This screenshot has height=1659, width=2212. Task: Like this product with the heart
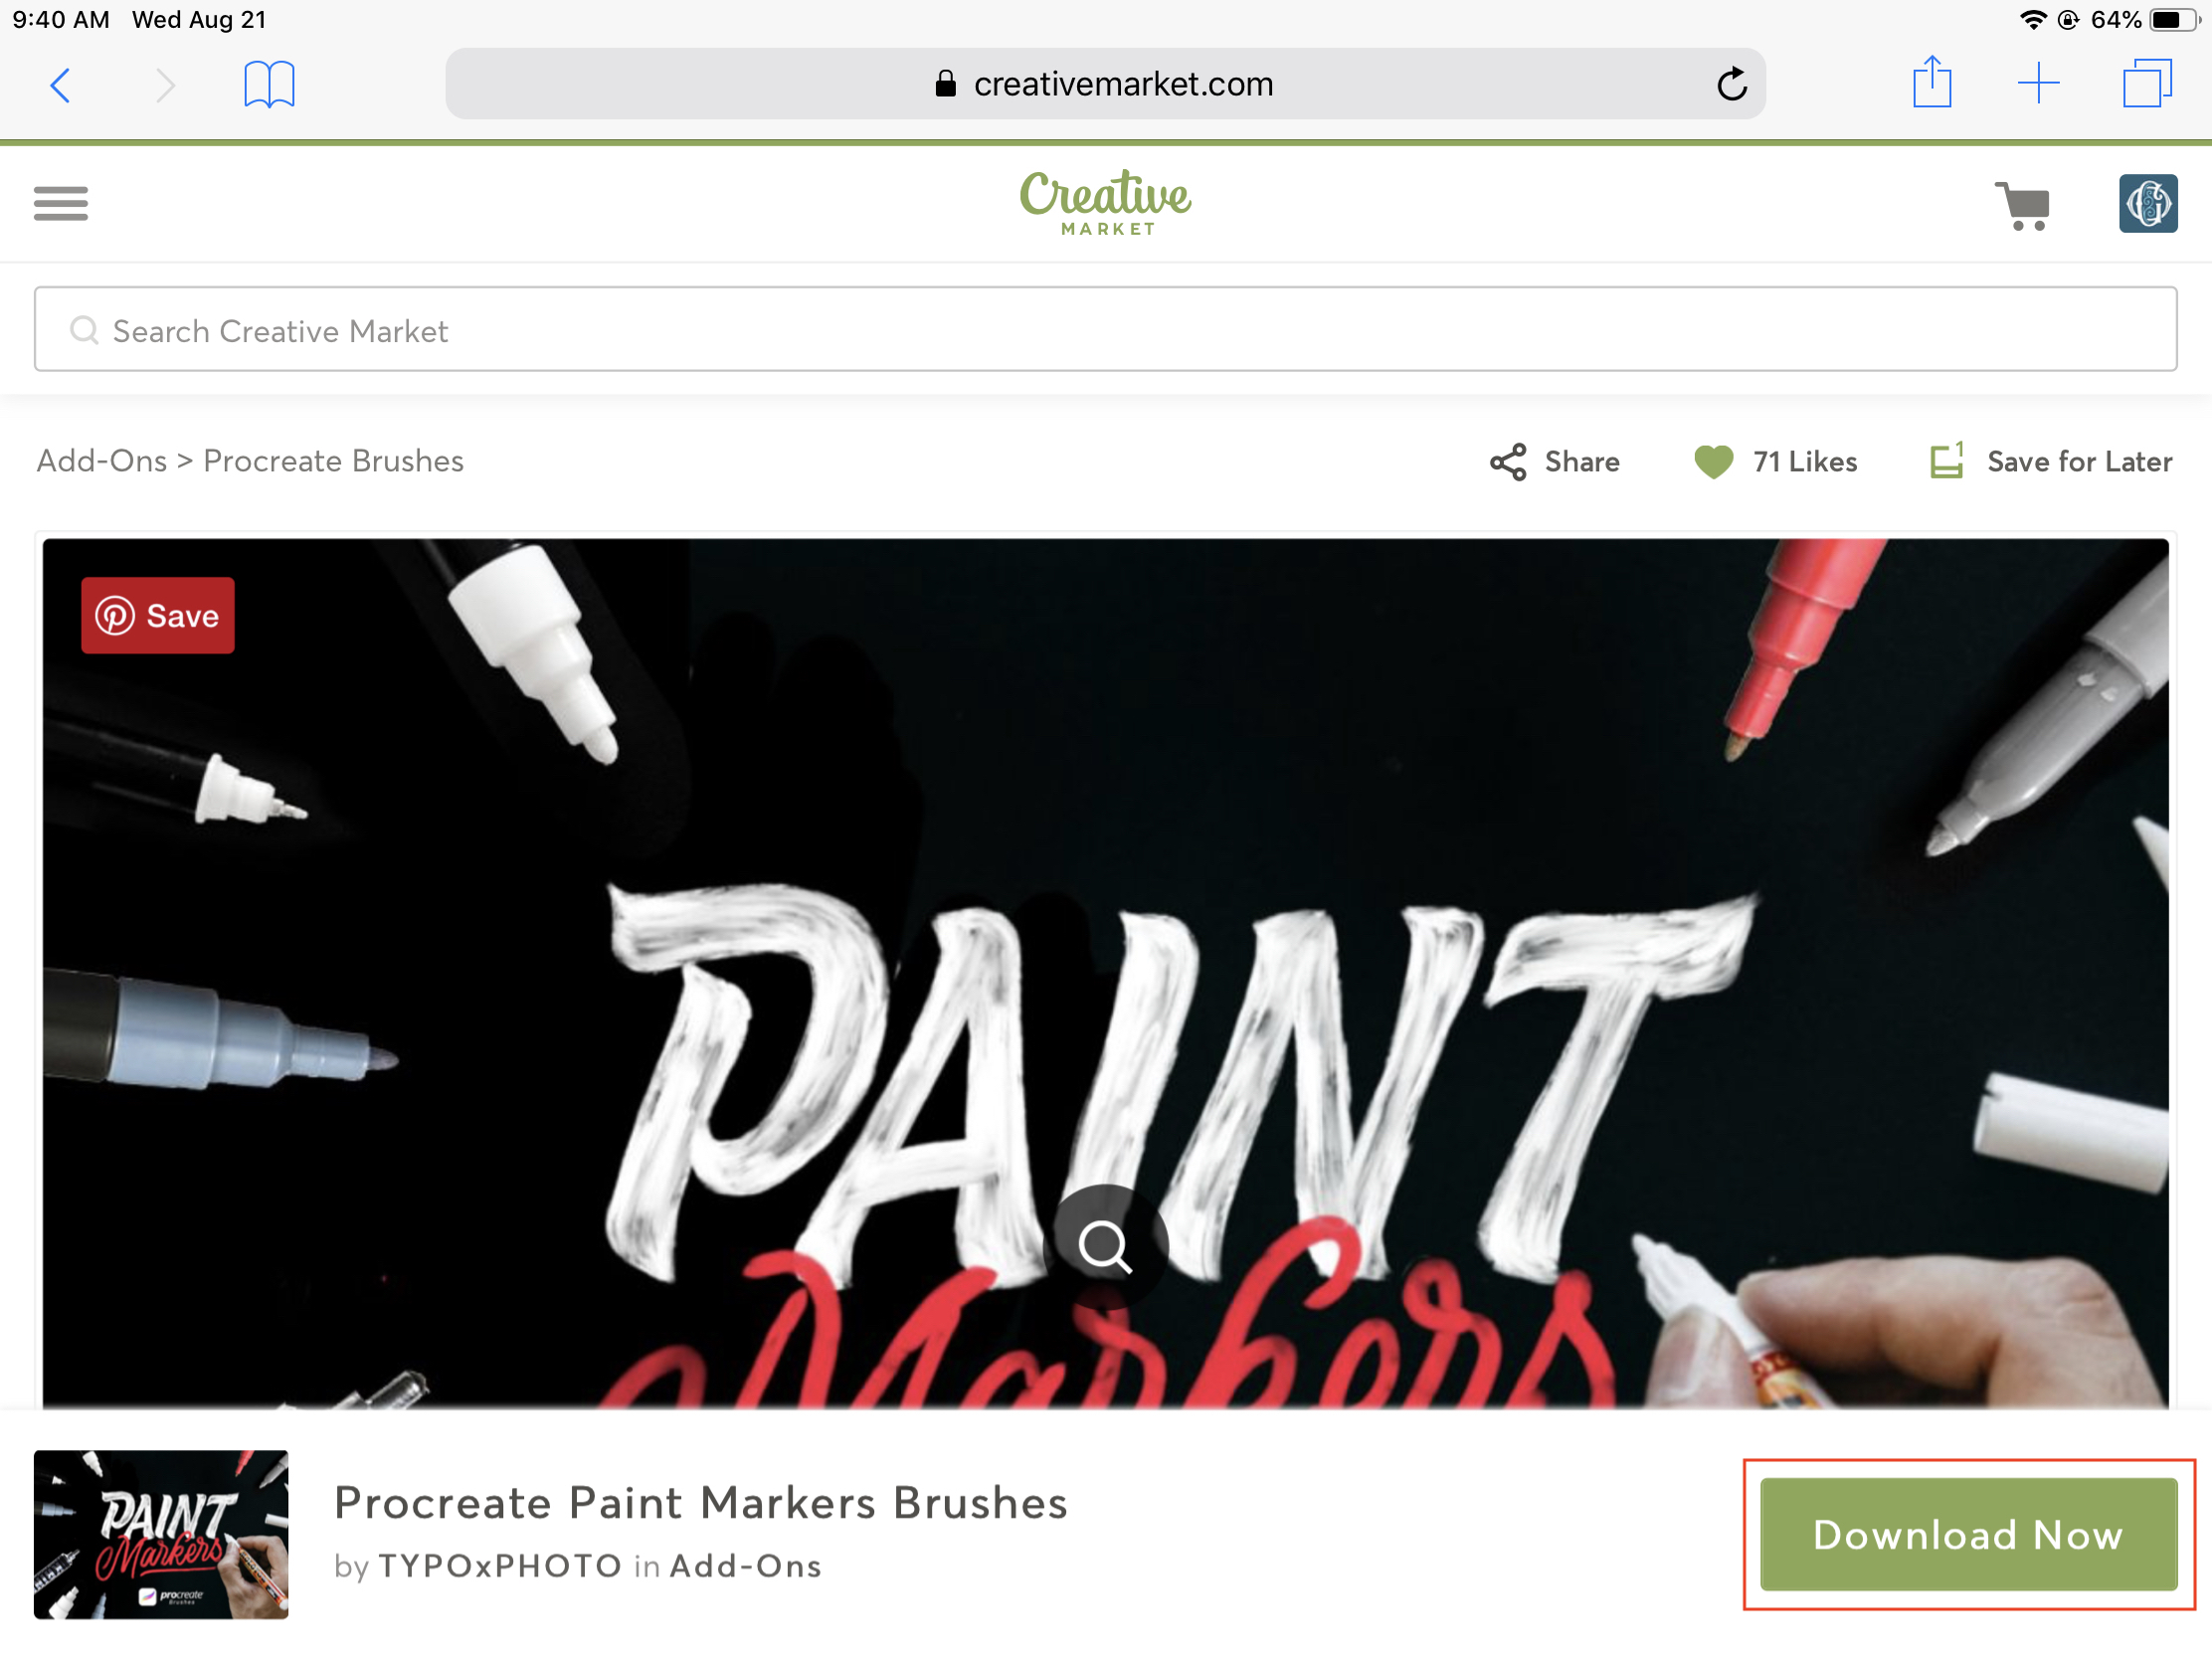(x=1713, y=462)
